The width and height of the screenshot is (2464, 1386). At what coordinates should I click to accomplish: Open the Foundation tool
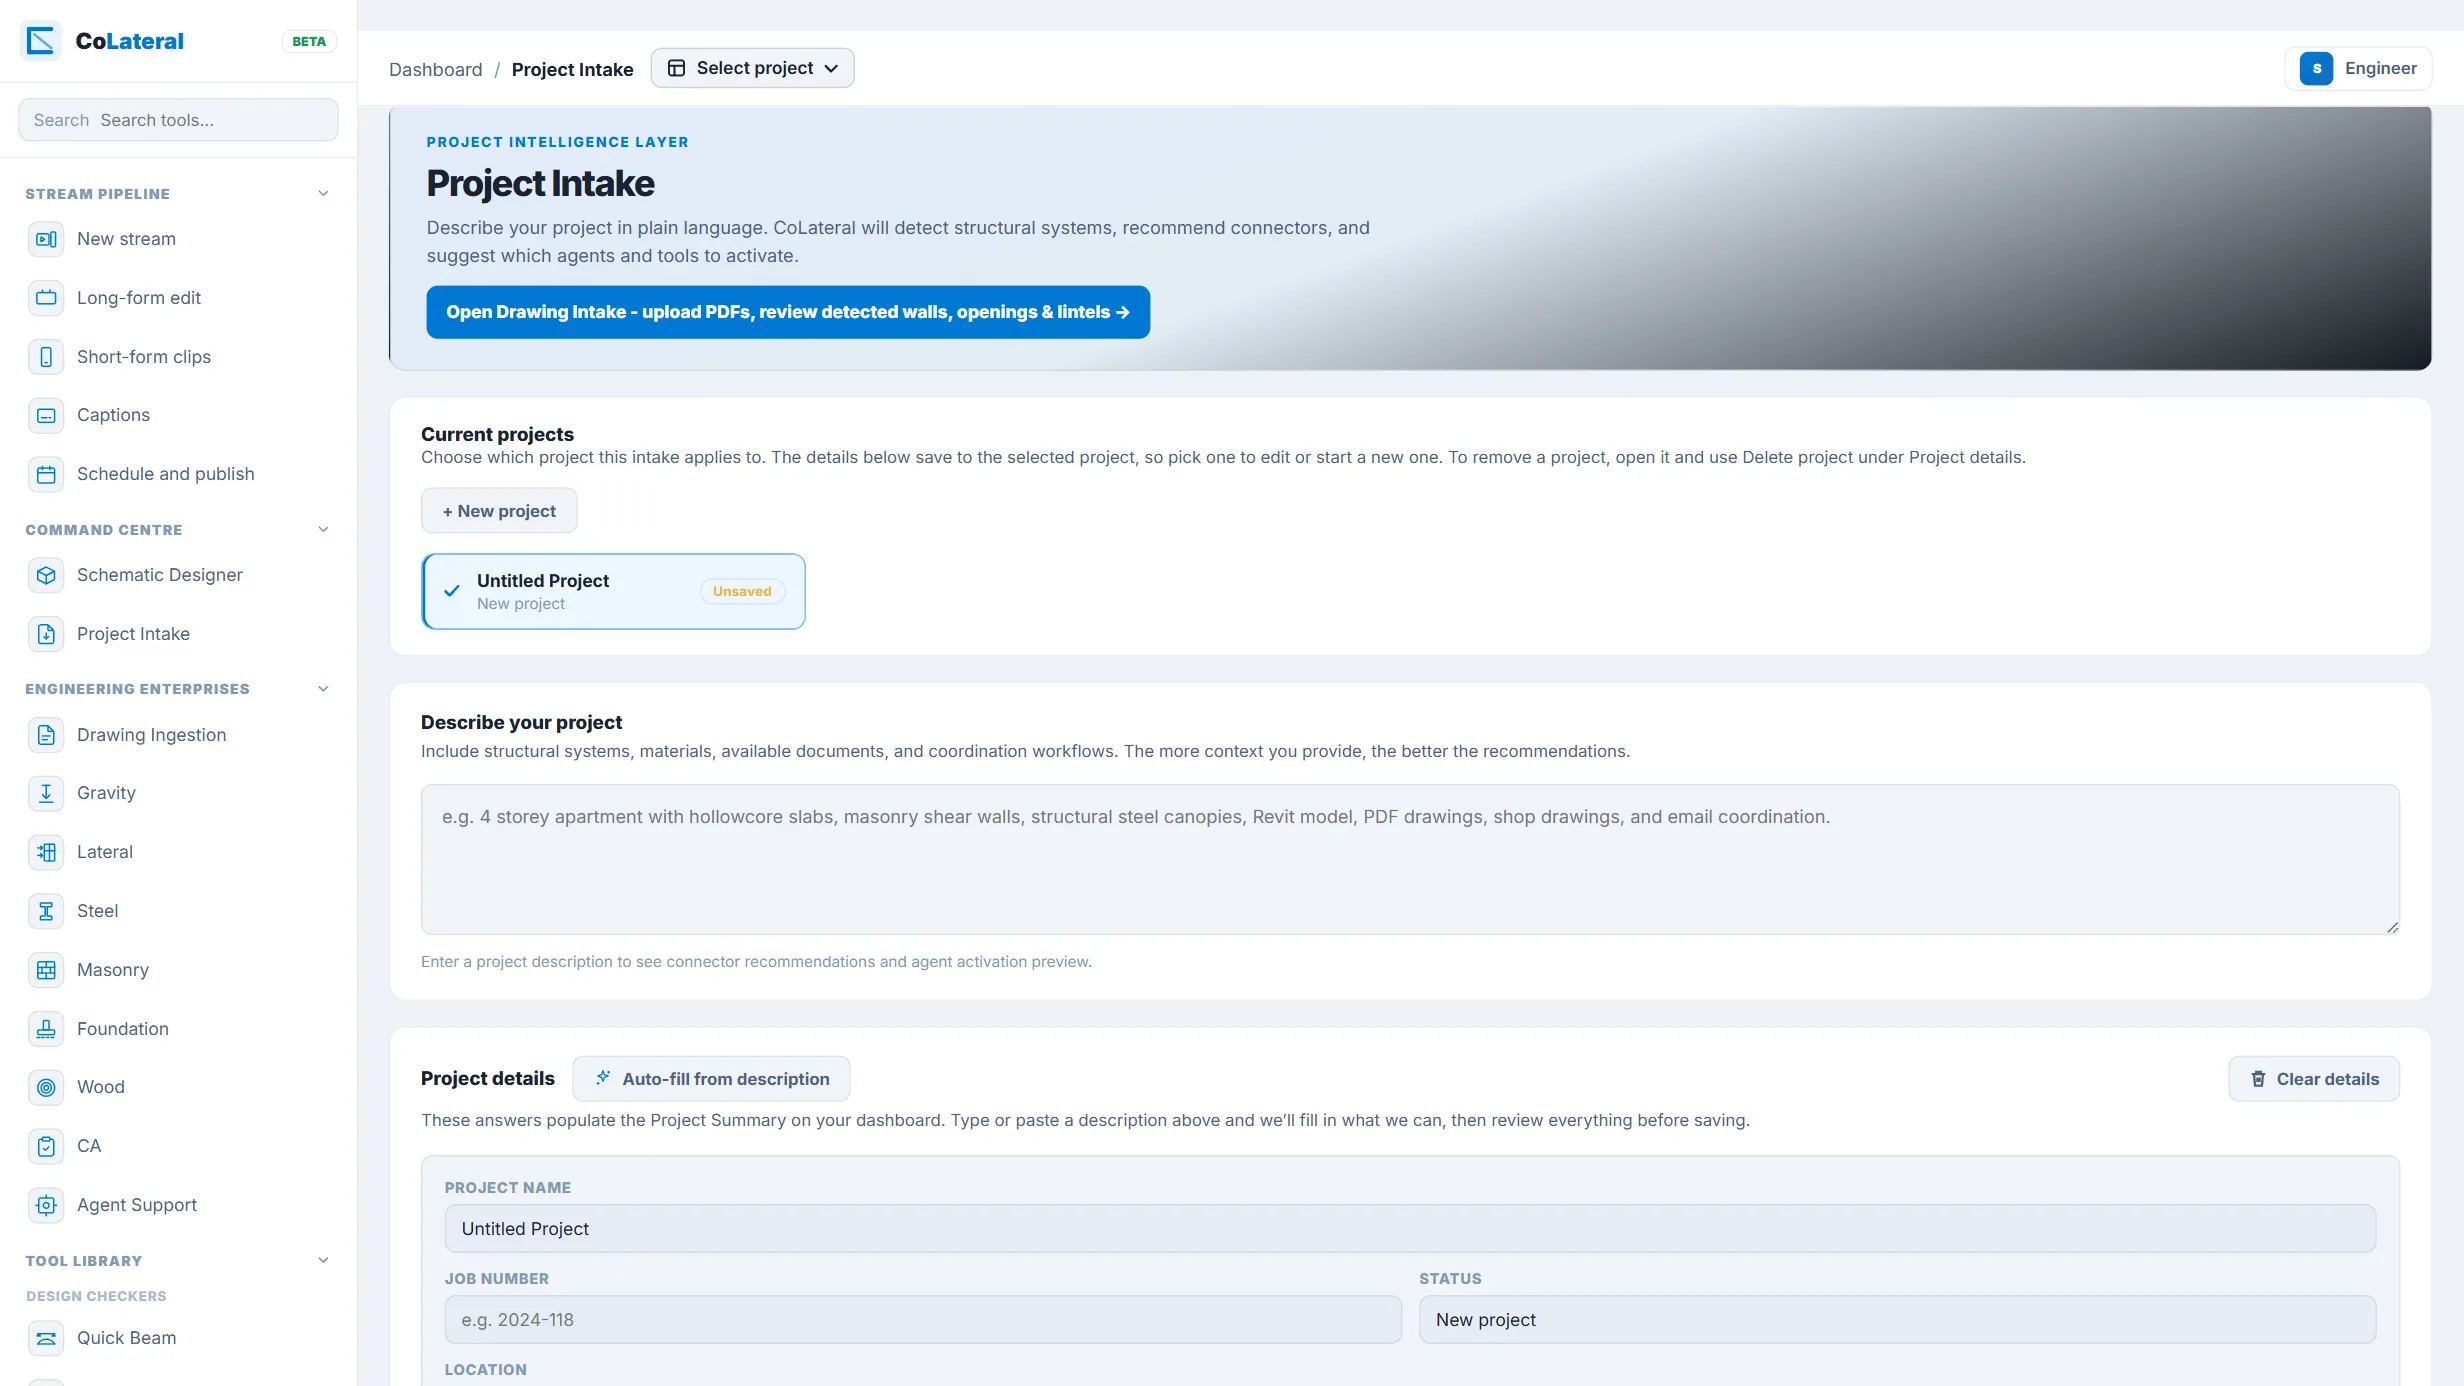[x=123, y=1029]
